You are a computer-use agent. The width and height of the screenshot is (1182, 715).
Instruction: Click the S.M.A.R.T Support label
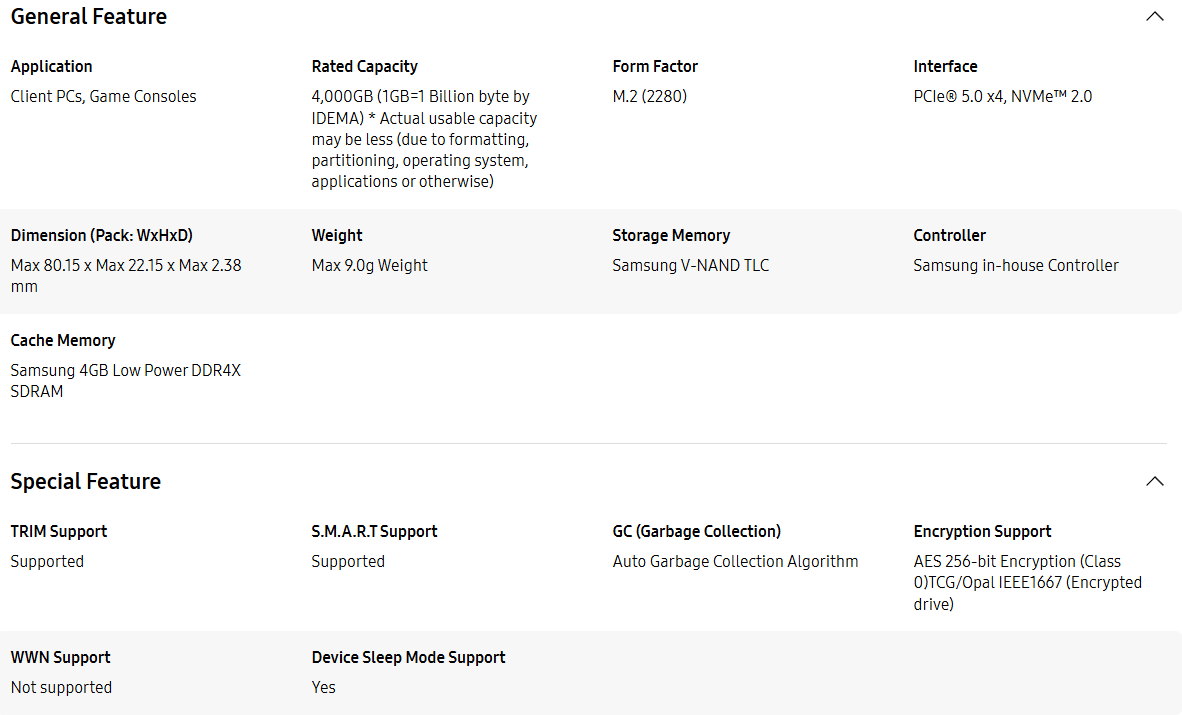pyautogui.click(x=374, y=531)
